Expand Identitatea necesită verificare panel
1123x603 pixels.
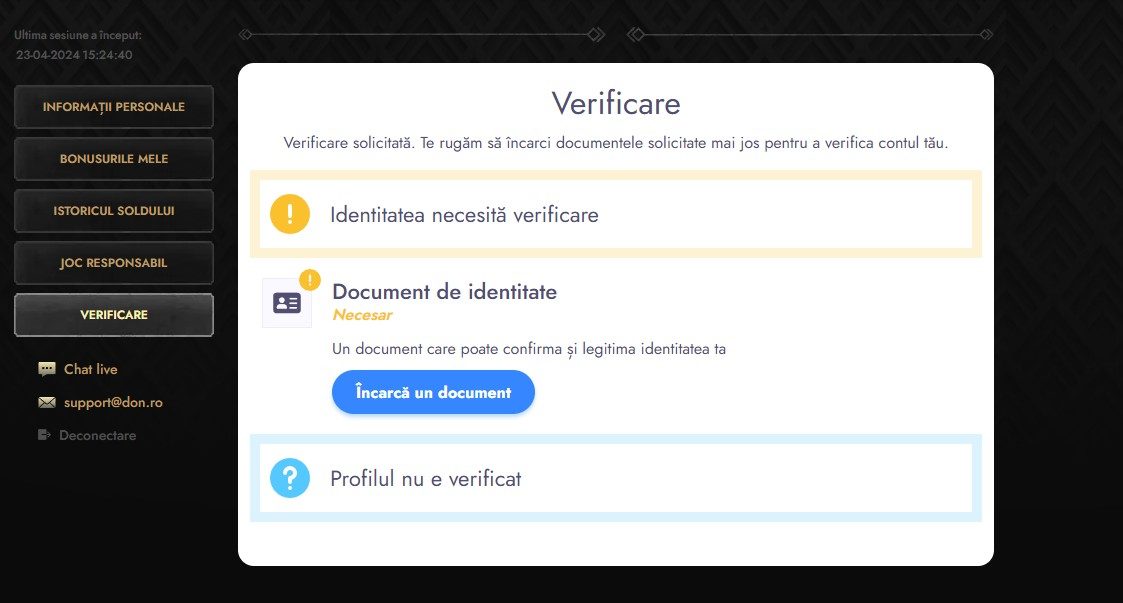(616, 214)
